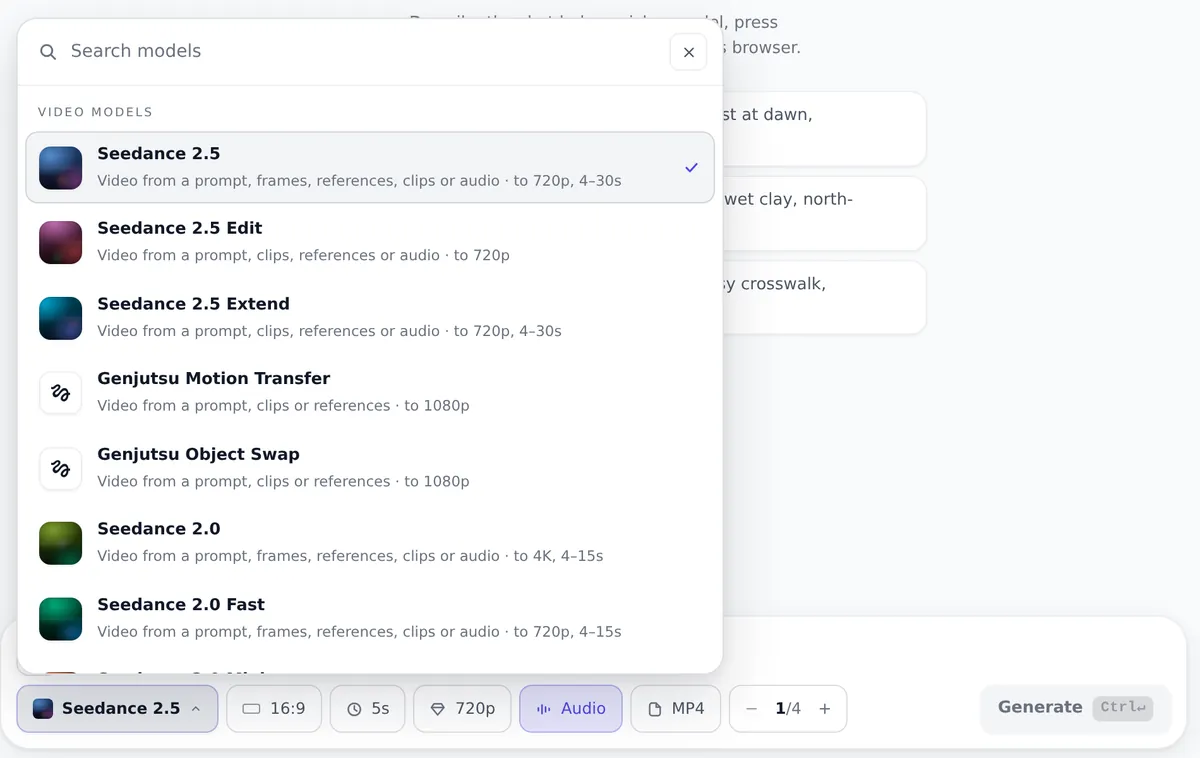
Task: Click the Ctrl shortcut badge on Generate
Action: coord(1123,708)
